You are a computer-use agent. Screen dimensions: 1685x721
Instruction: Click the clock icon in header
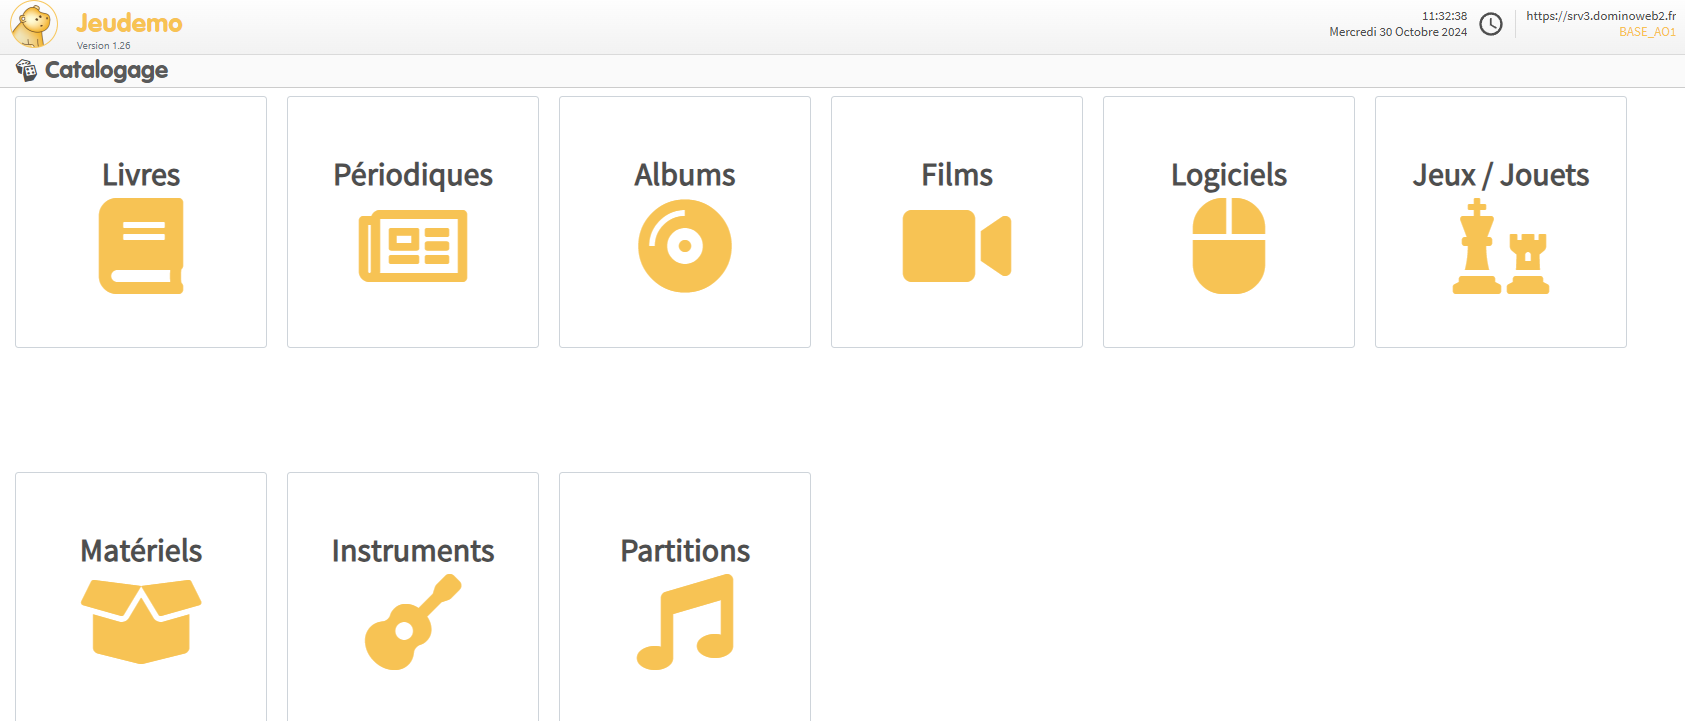click(x=1491, y=24)
